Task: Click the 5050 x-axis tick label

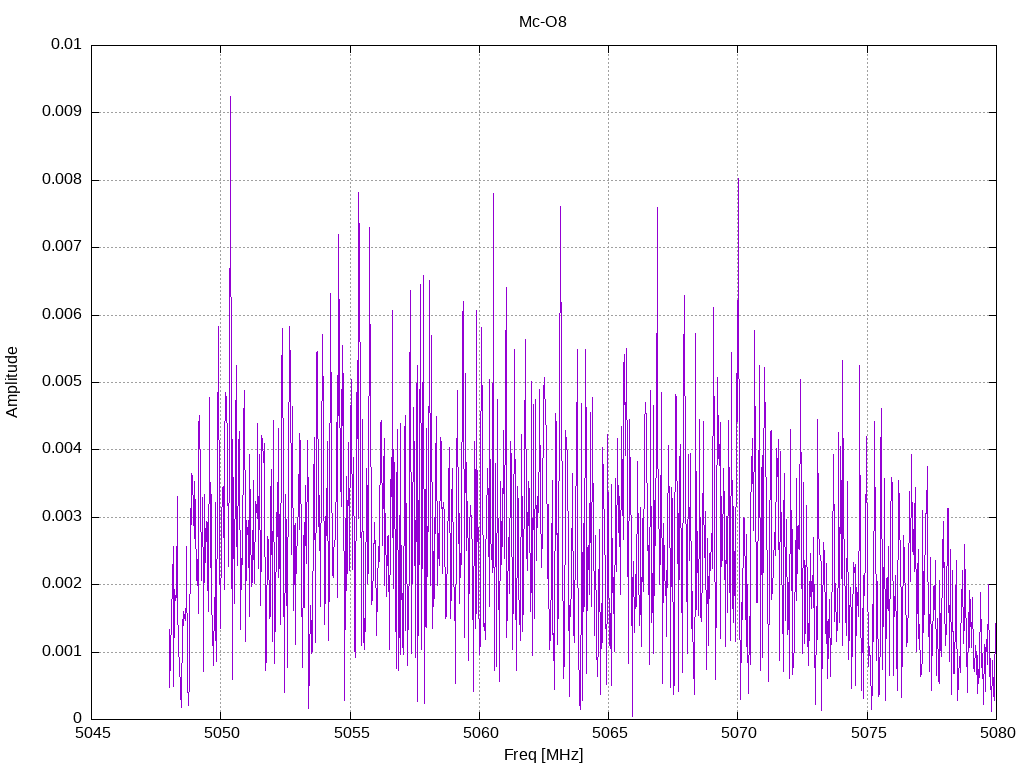Action: [221, 733]
